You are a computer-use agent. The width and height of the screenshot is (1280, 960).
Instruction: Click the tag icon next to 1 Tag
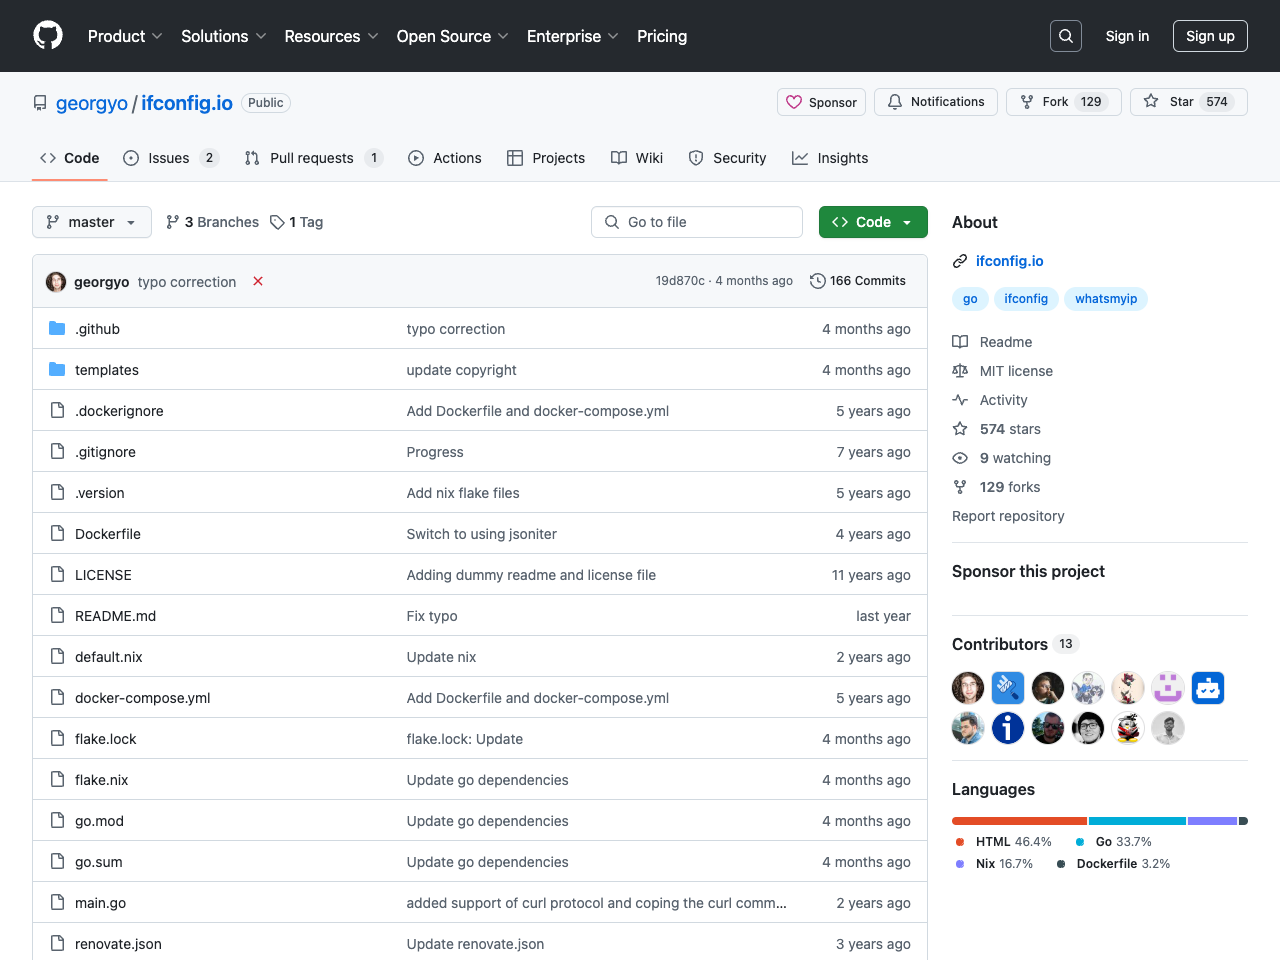277,222
